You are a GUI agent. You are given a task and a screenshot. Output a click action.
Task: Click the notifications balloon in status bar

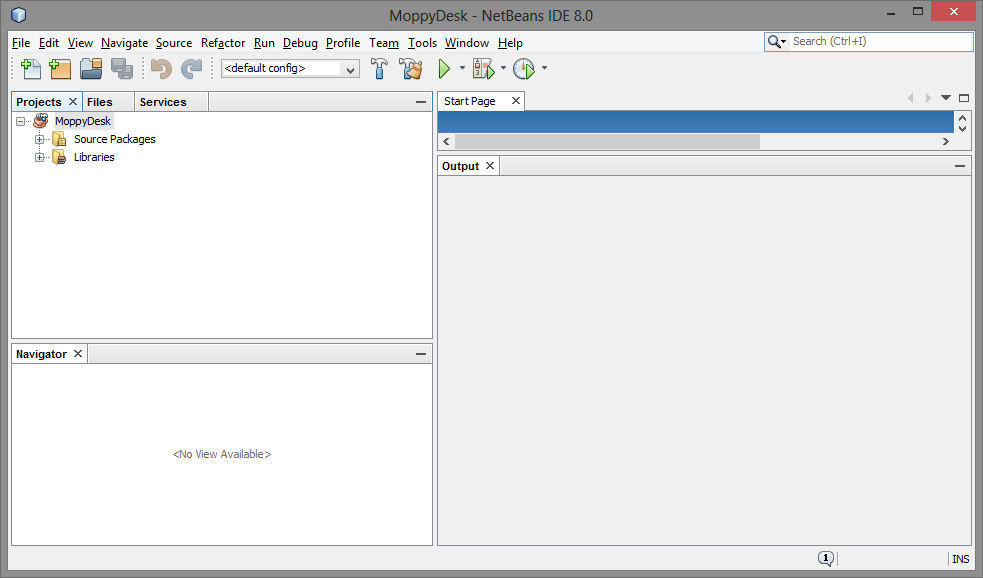click(x=826, y=558)
